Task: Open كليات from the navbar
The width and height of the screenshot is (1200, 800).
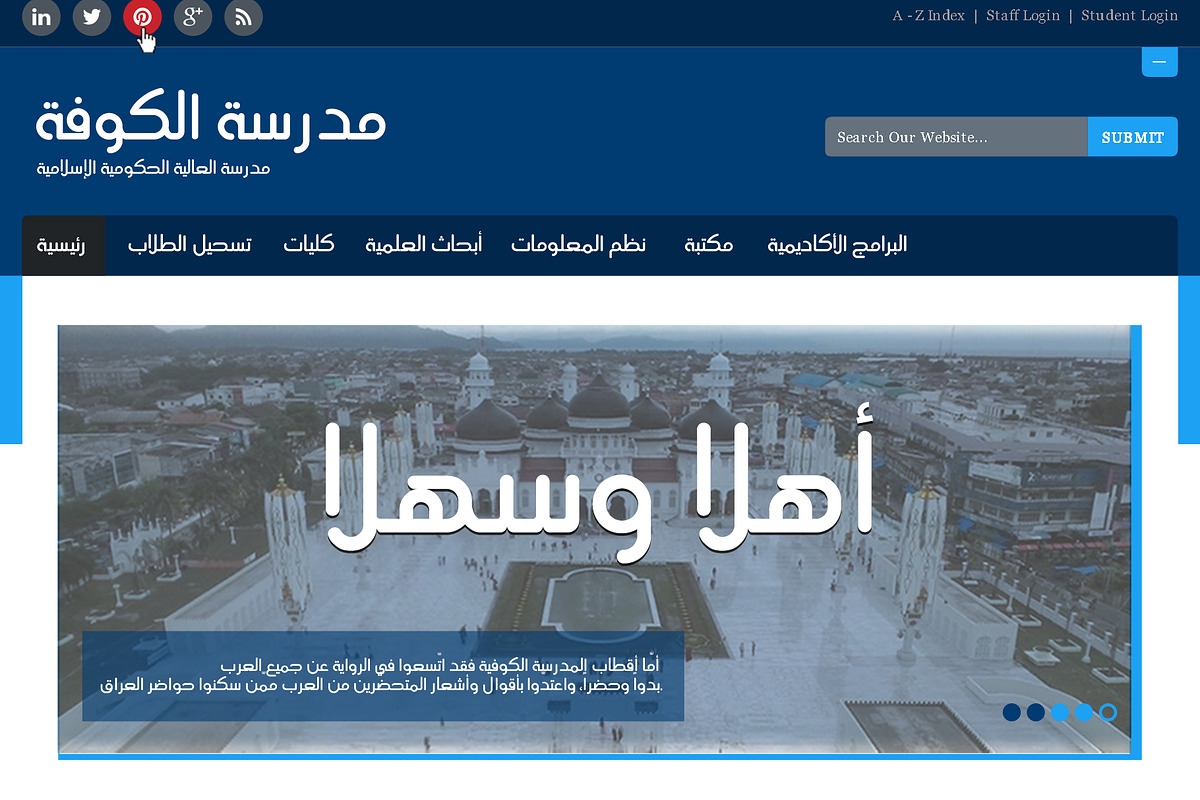Action: [x=309, y=245]
